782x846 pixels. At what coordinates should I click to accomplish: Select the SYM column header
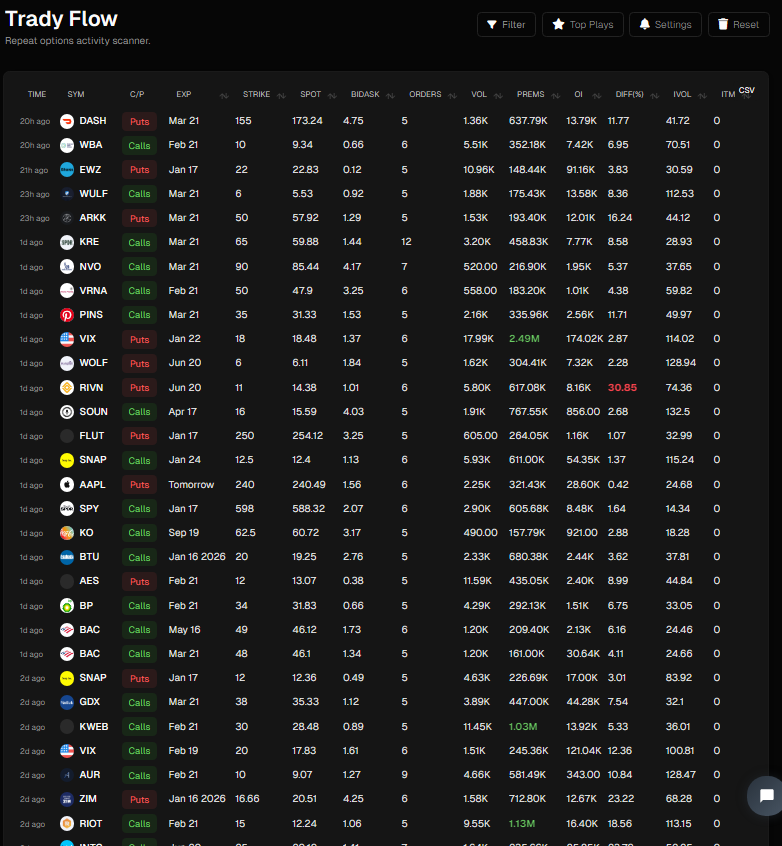tap(76, 94)
